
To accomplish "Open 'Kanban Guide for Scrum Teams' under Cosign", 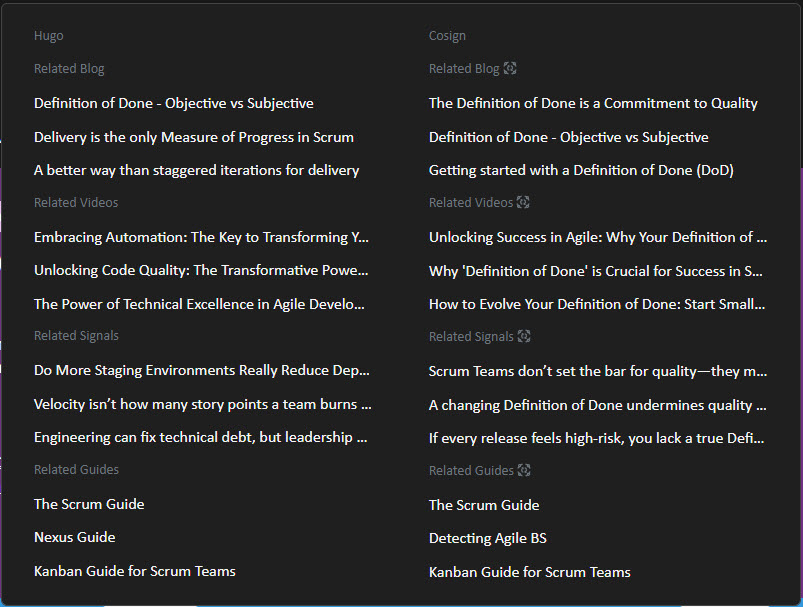I will pos(530,572).
